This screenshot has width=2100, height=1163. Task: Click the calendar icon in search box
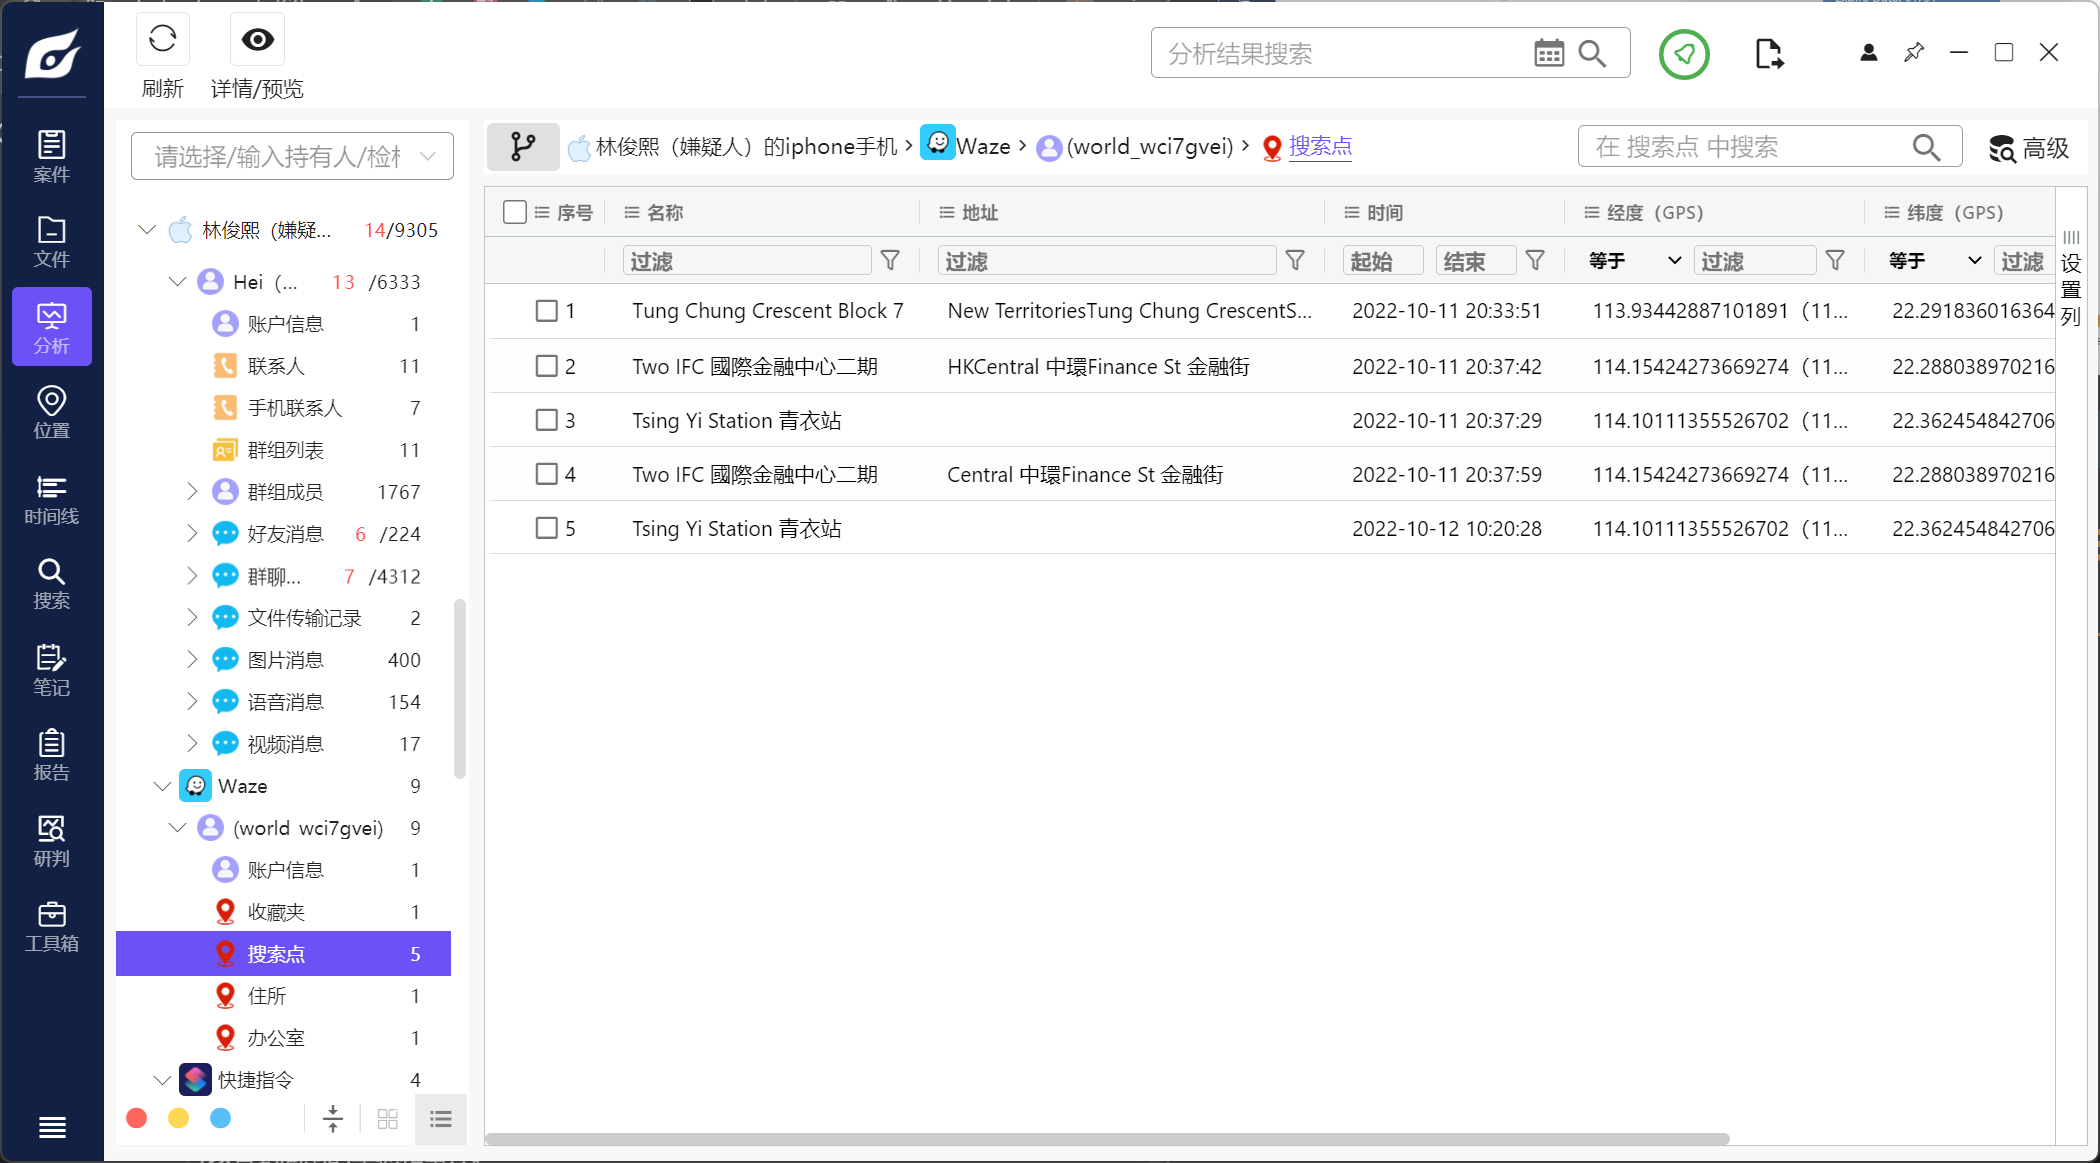(1548, 54)
